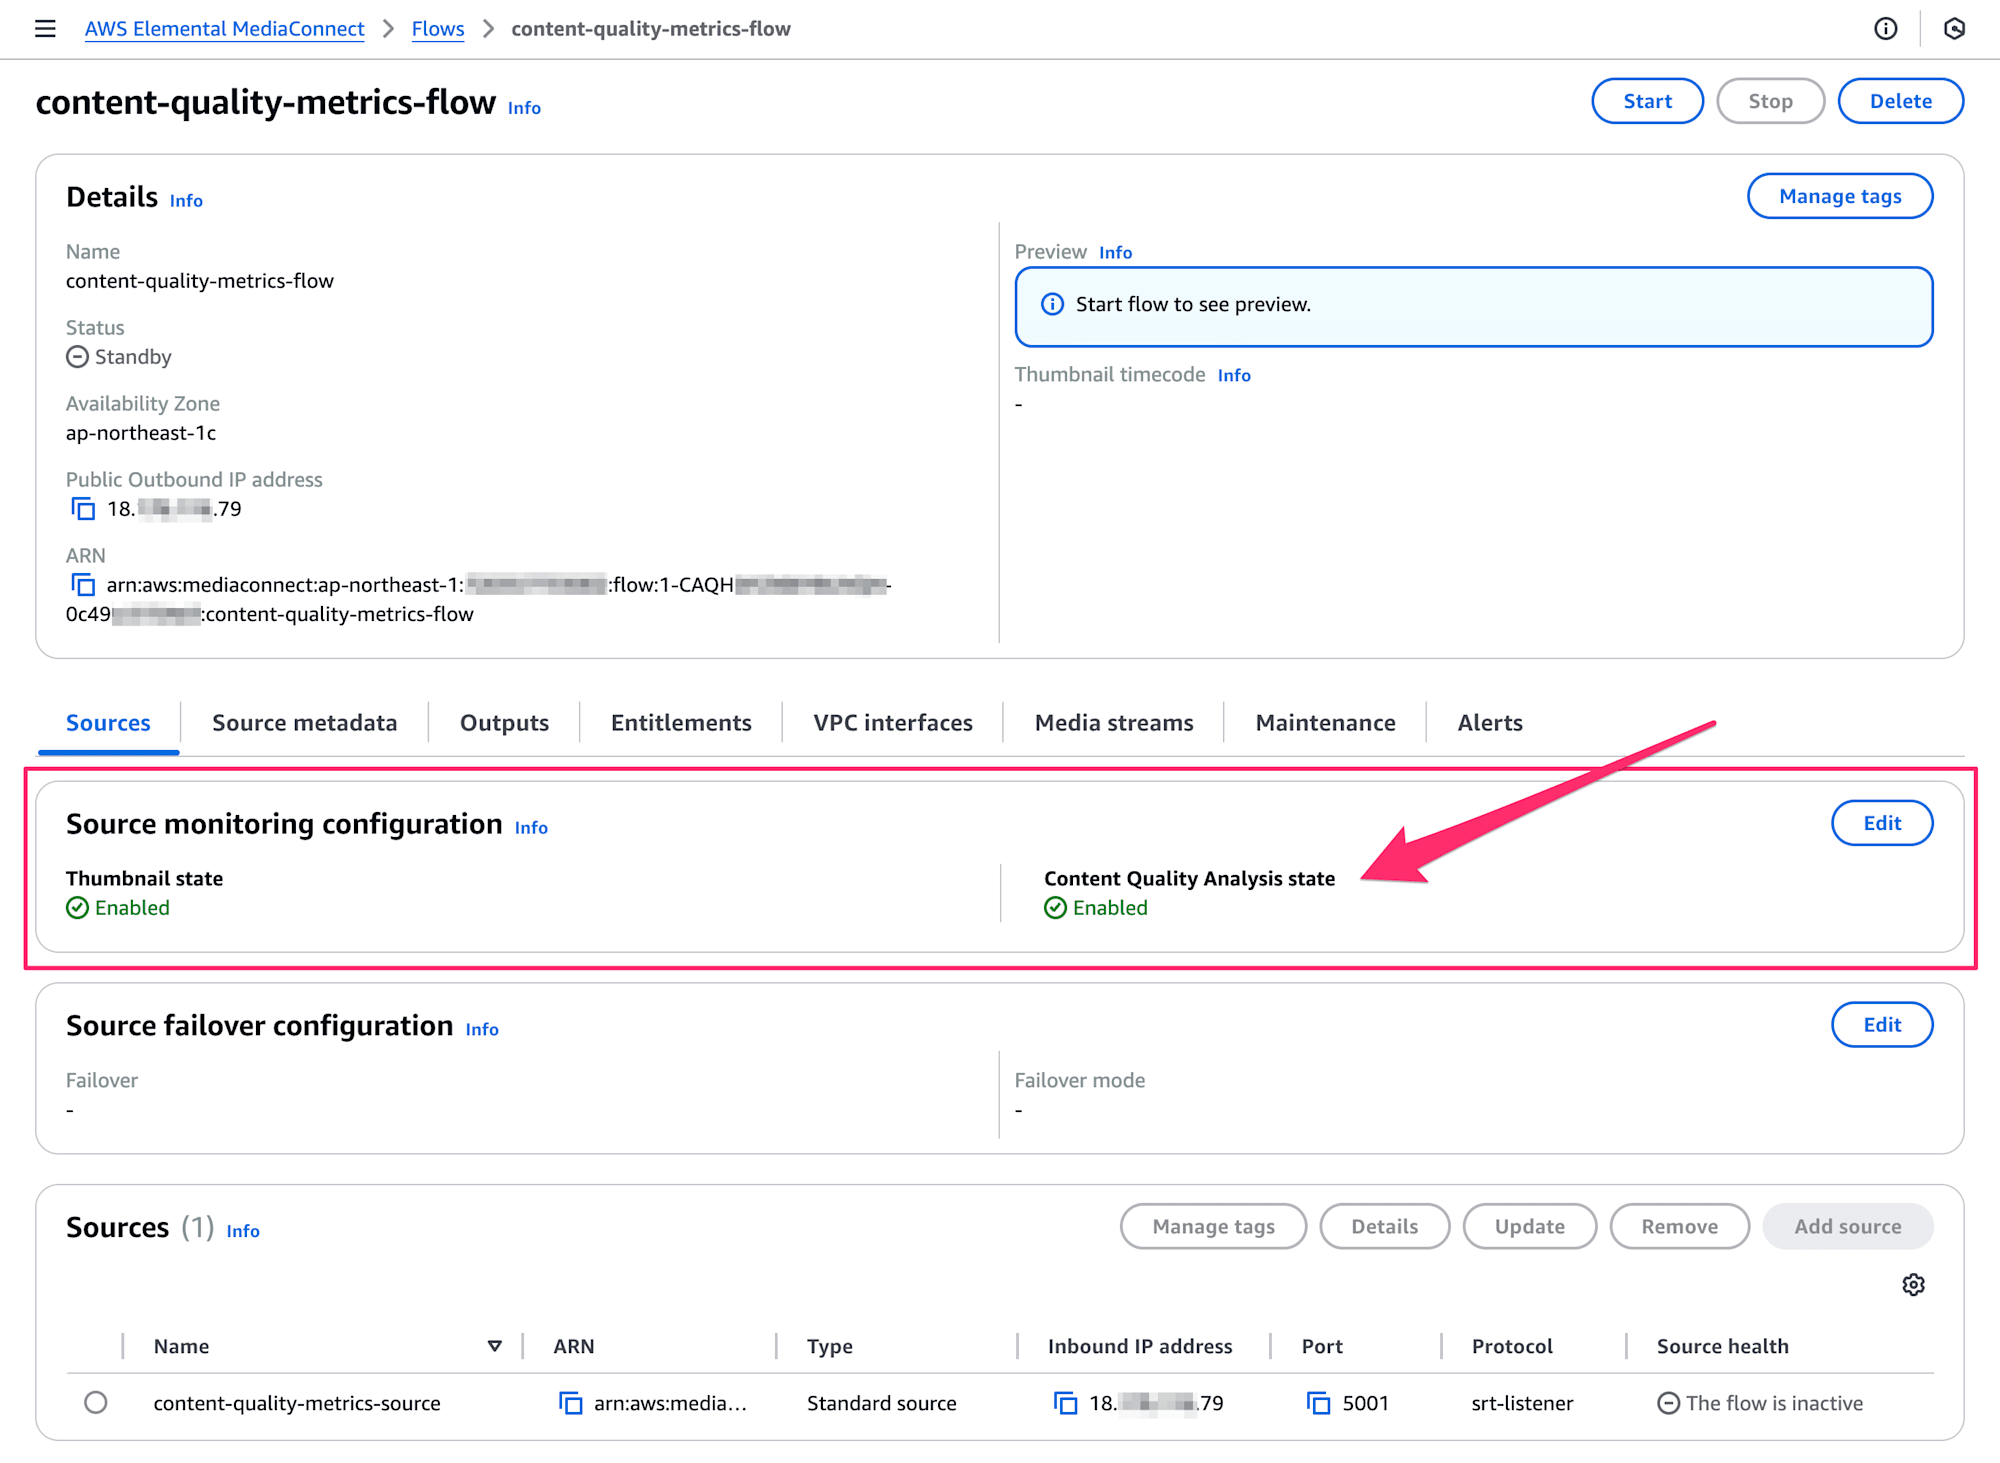Go to the Flows breadcrumb link
The image size is (2000, 1463).
(438, 29)
